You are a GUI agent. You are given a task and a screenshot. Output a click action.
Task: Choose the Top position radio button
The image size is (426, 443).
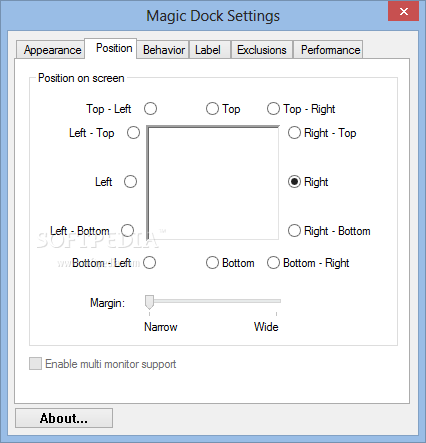[212, 109]
